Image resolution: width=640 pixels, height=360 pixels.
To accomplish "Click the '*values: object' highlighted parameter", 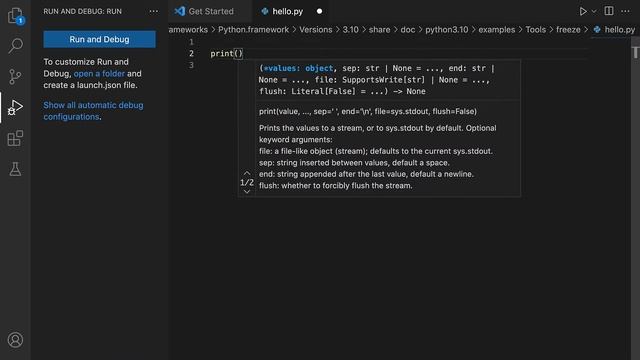I will [x=298, y=68].
